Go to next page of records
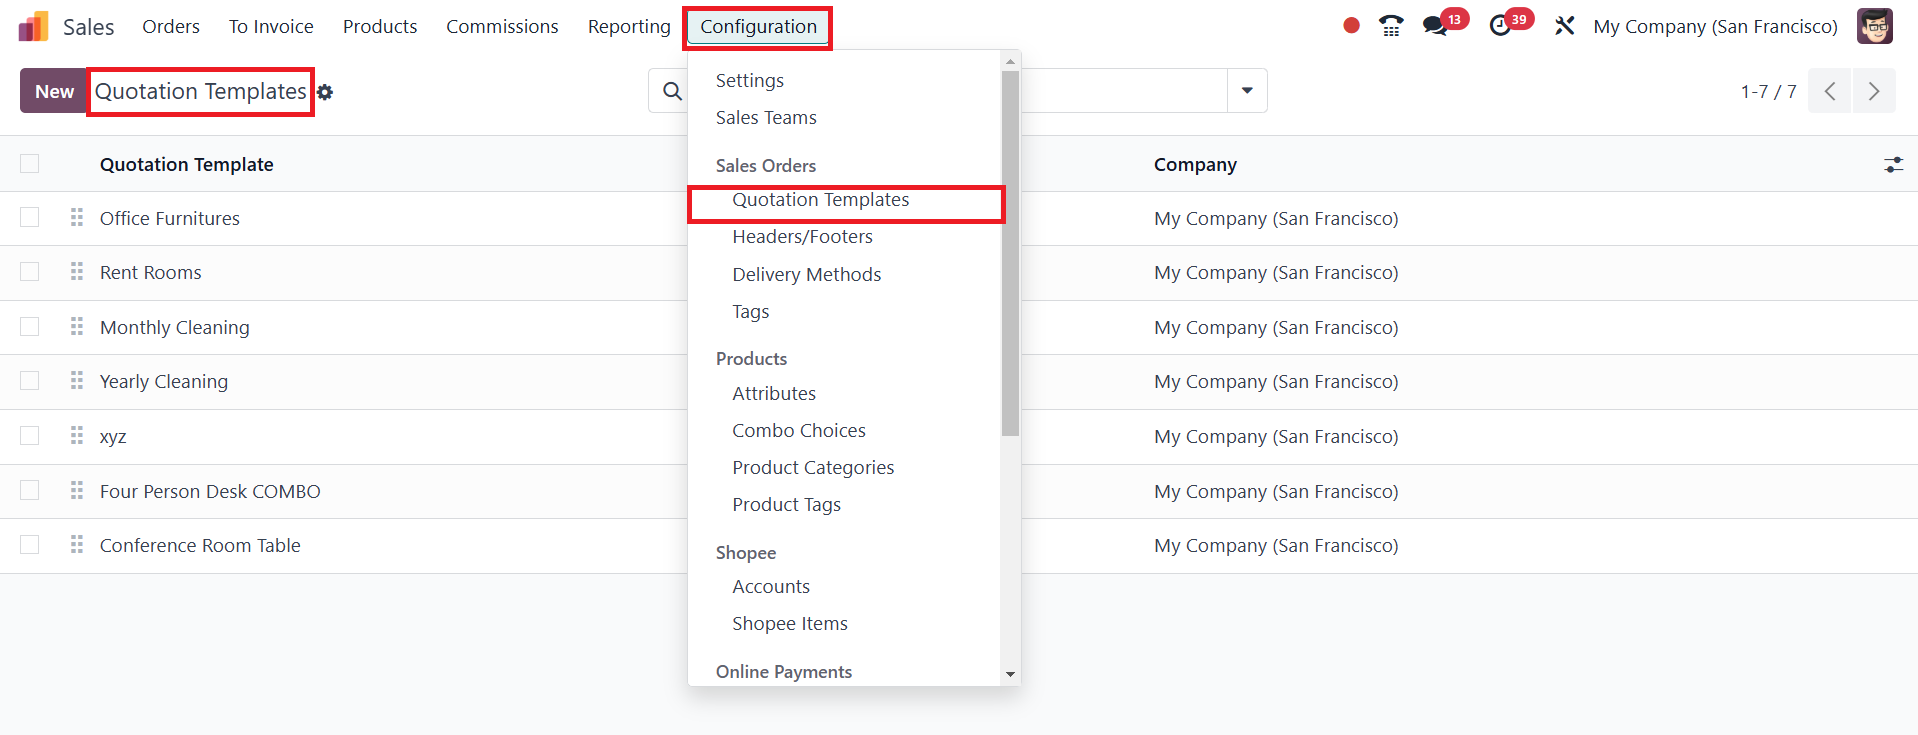 (x=1873, y=92)
